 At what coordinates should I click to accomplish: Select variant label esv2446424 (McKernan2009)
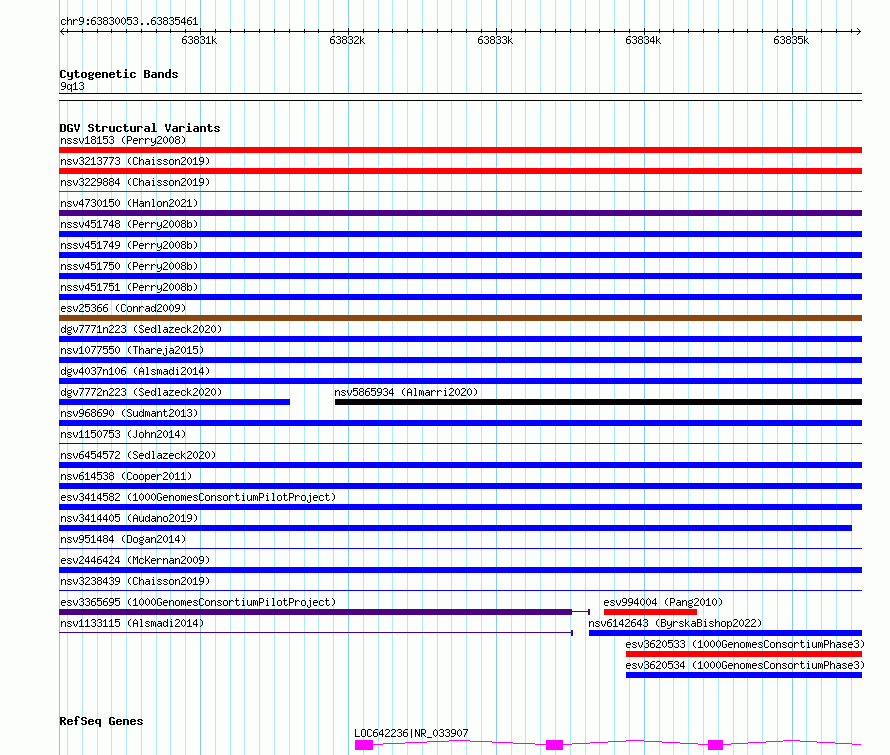click(135, 560)
